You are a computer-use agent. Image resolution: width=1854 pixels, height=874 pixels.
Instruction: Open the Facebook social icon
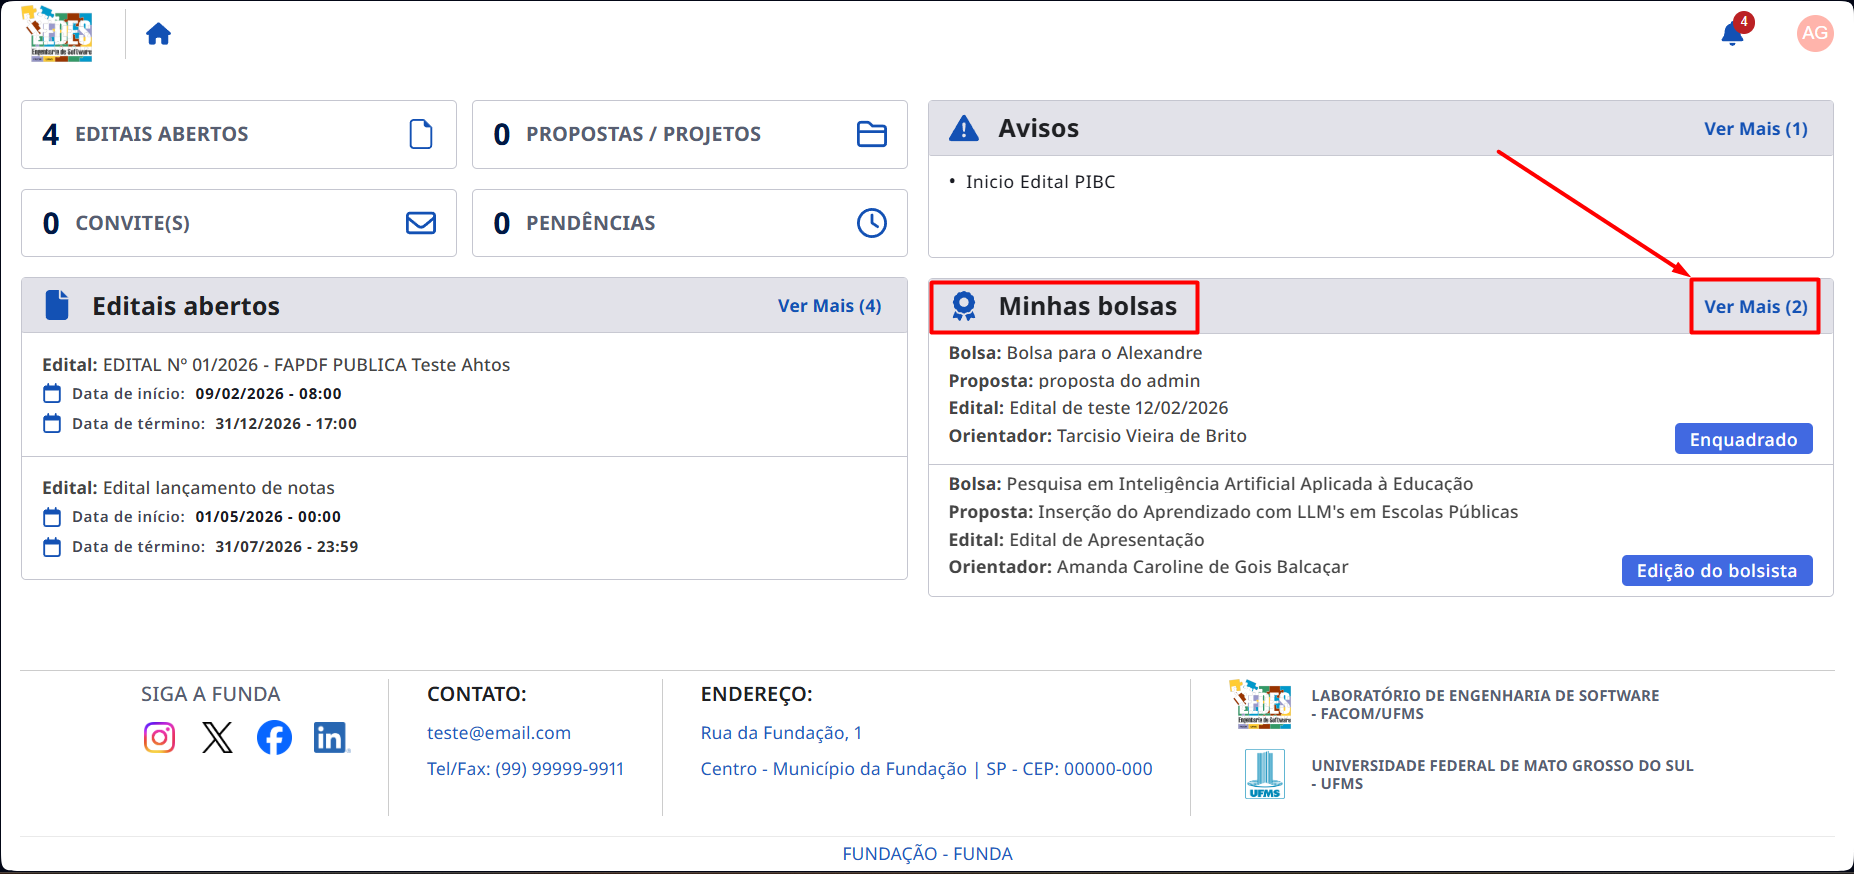pos(274,737)
